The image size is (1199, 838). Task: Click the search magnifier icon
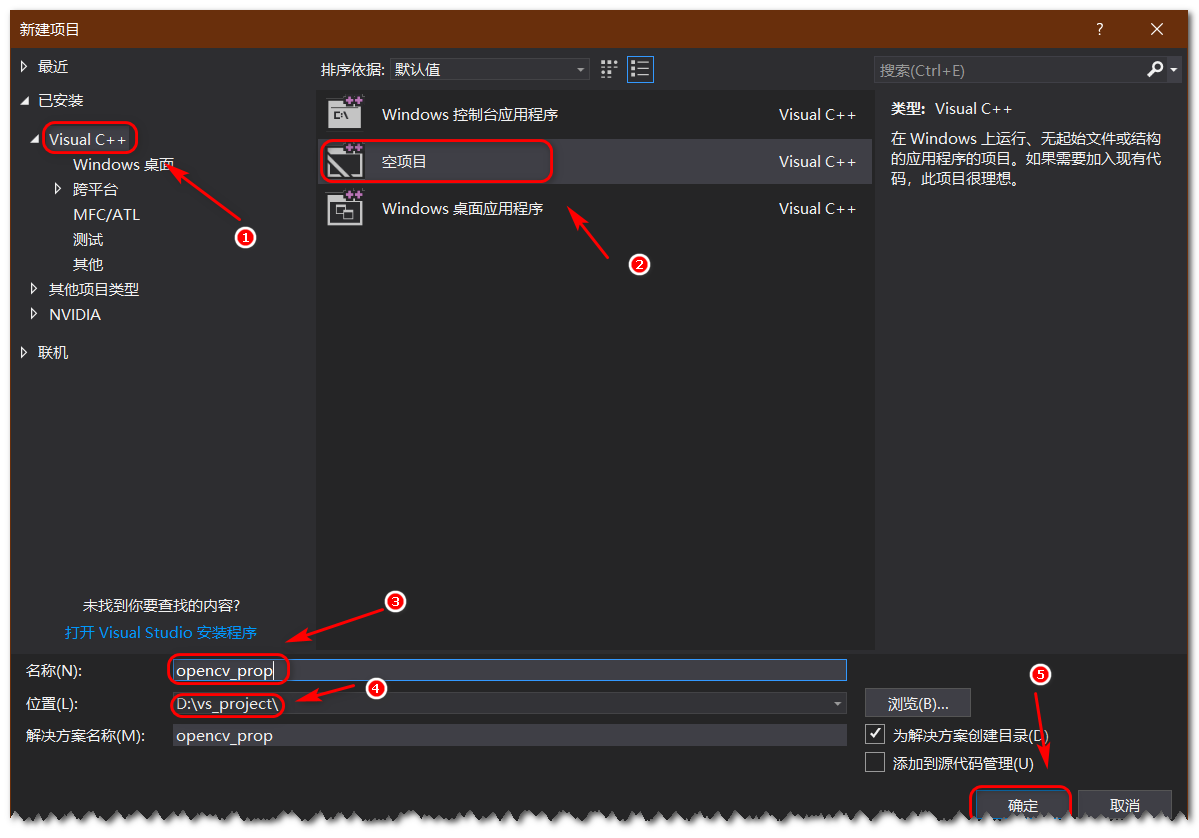coord(1155,70)
